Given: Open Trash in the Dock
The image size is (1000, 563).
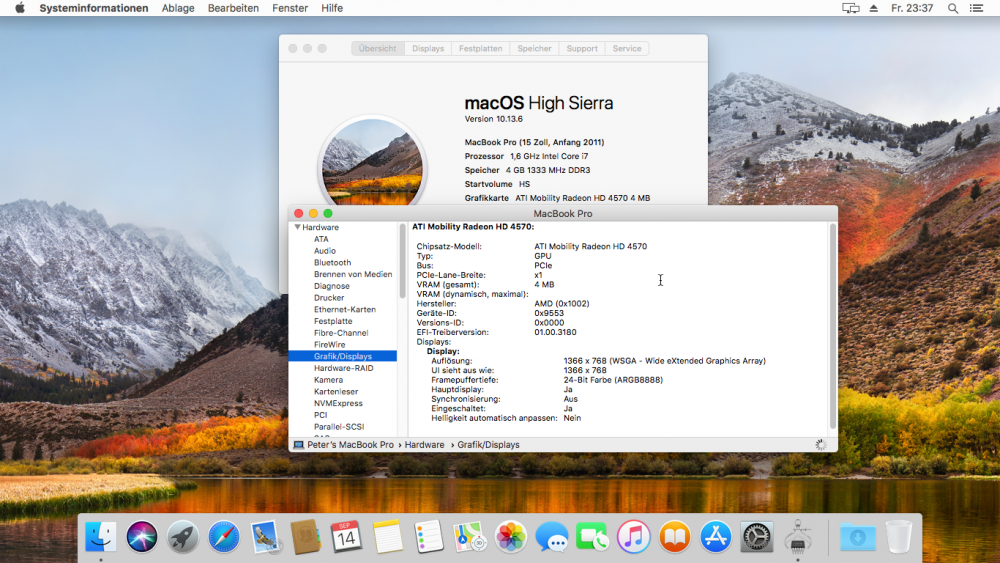Looking at the screenshot, I should [x=899, y=537].
